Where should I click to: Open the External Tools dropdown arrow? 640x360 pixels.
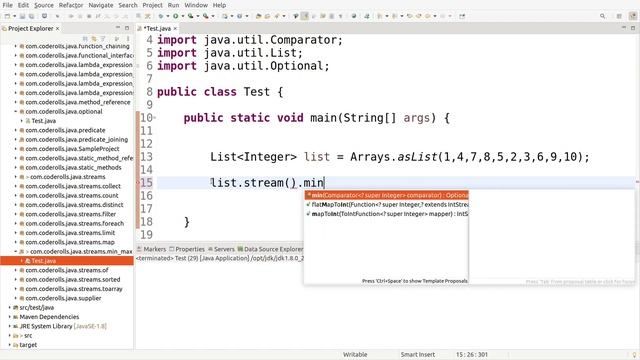[213, 16]
